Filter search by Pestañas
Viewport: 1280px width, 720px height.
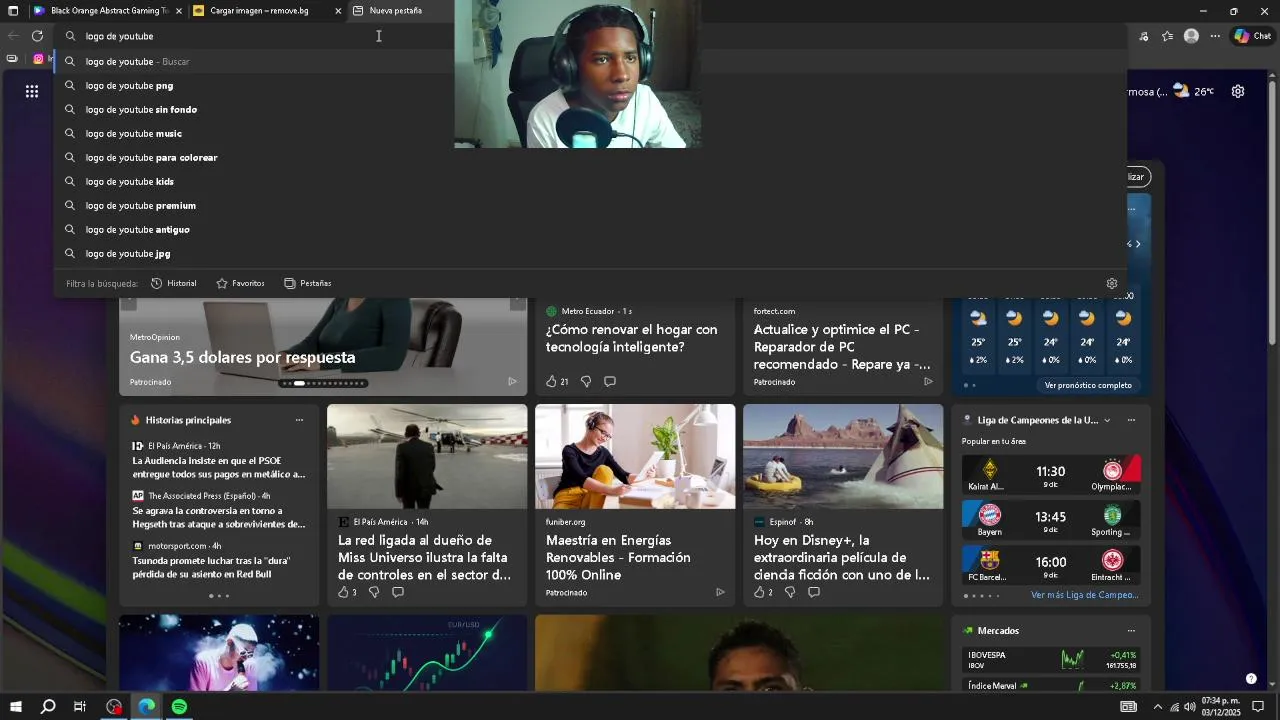pos(308,283)
